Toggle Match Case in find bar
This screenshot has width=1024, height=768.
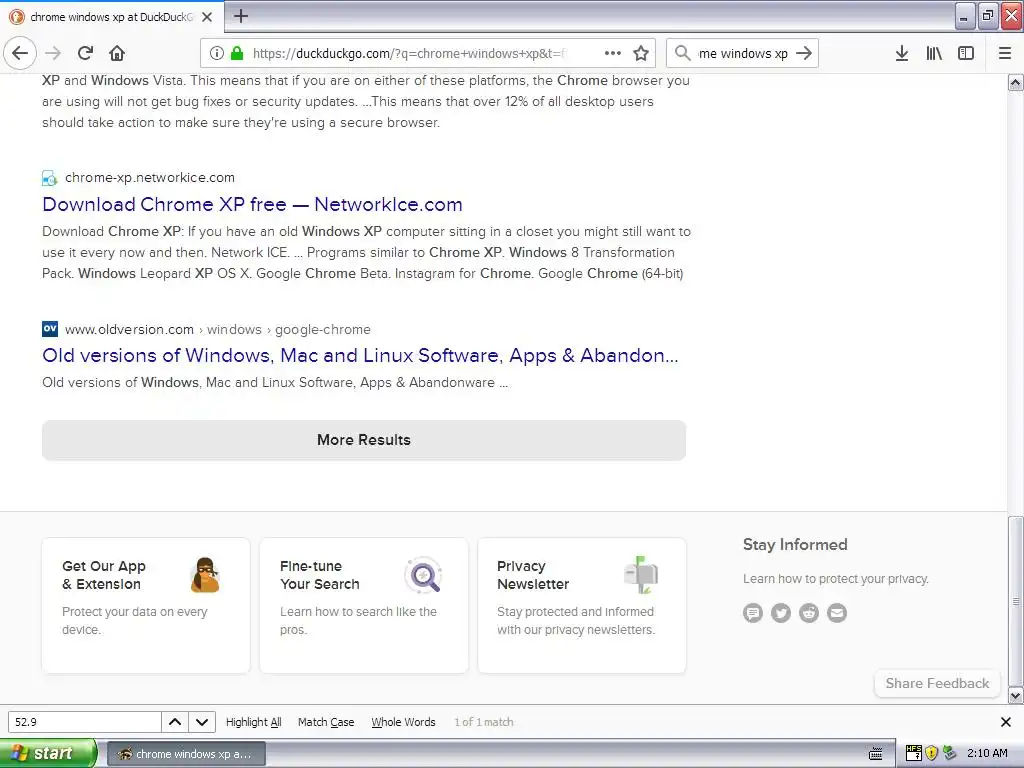(326, 722)
